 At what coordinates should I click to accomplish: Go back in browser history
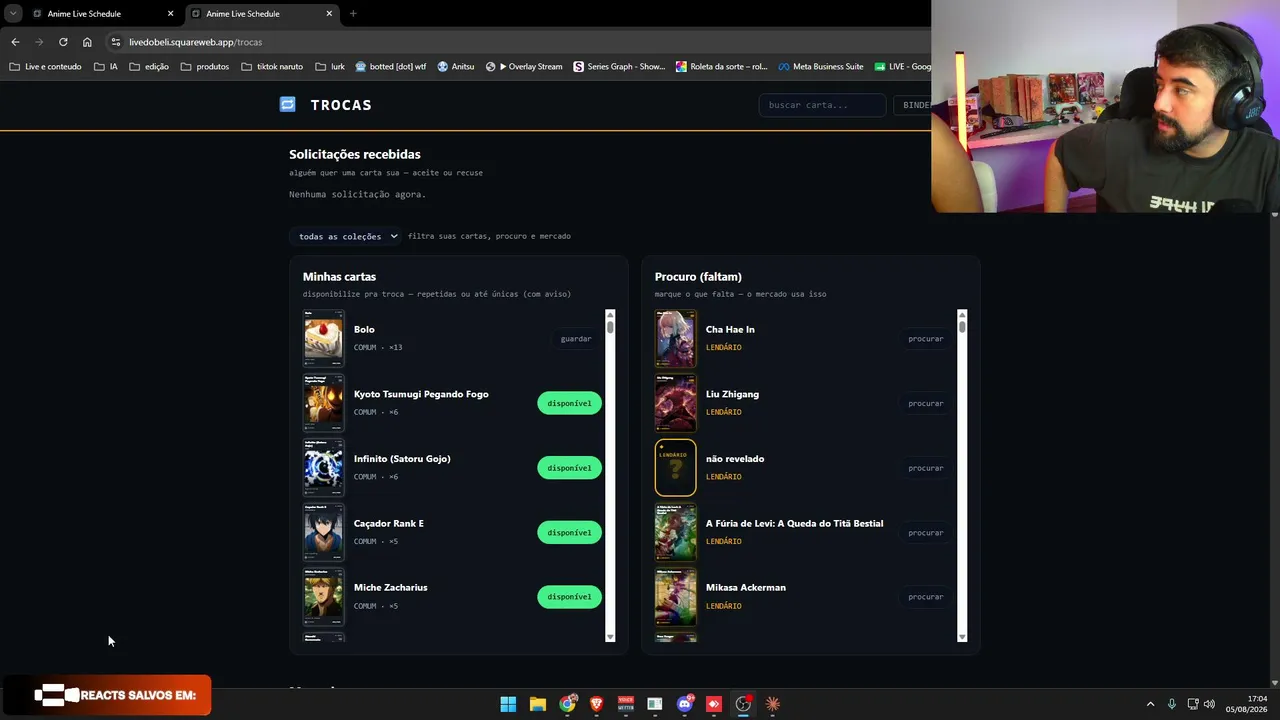click(15, 42)
